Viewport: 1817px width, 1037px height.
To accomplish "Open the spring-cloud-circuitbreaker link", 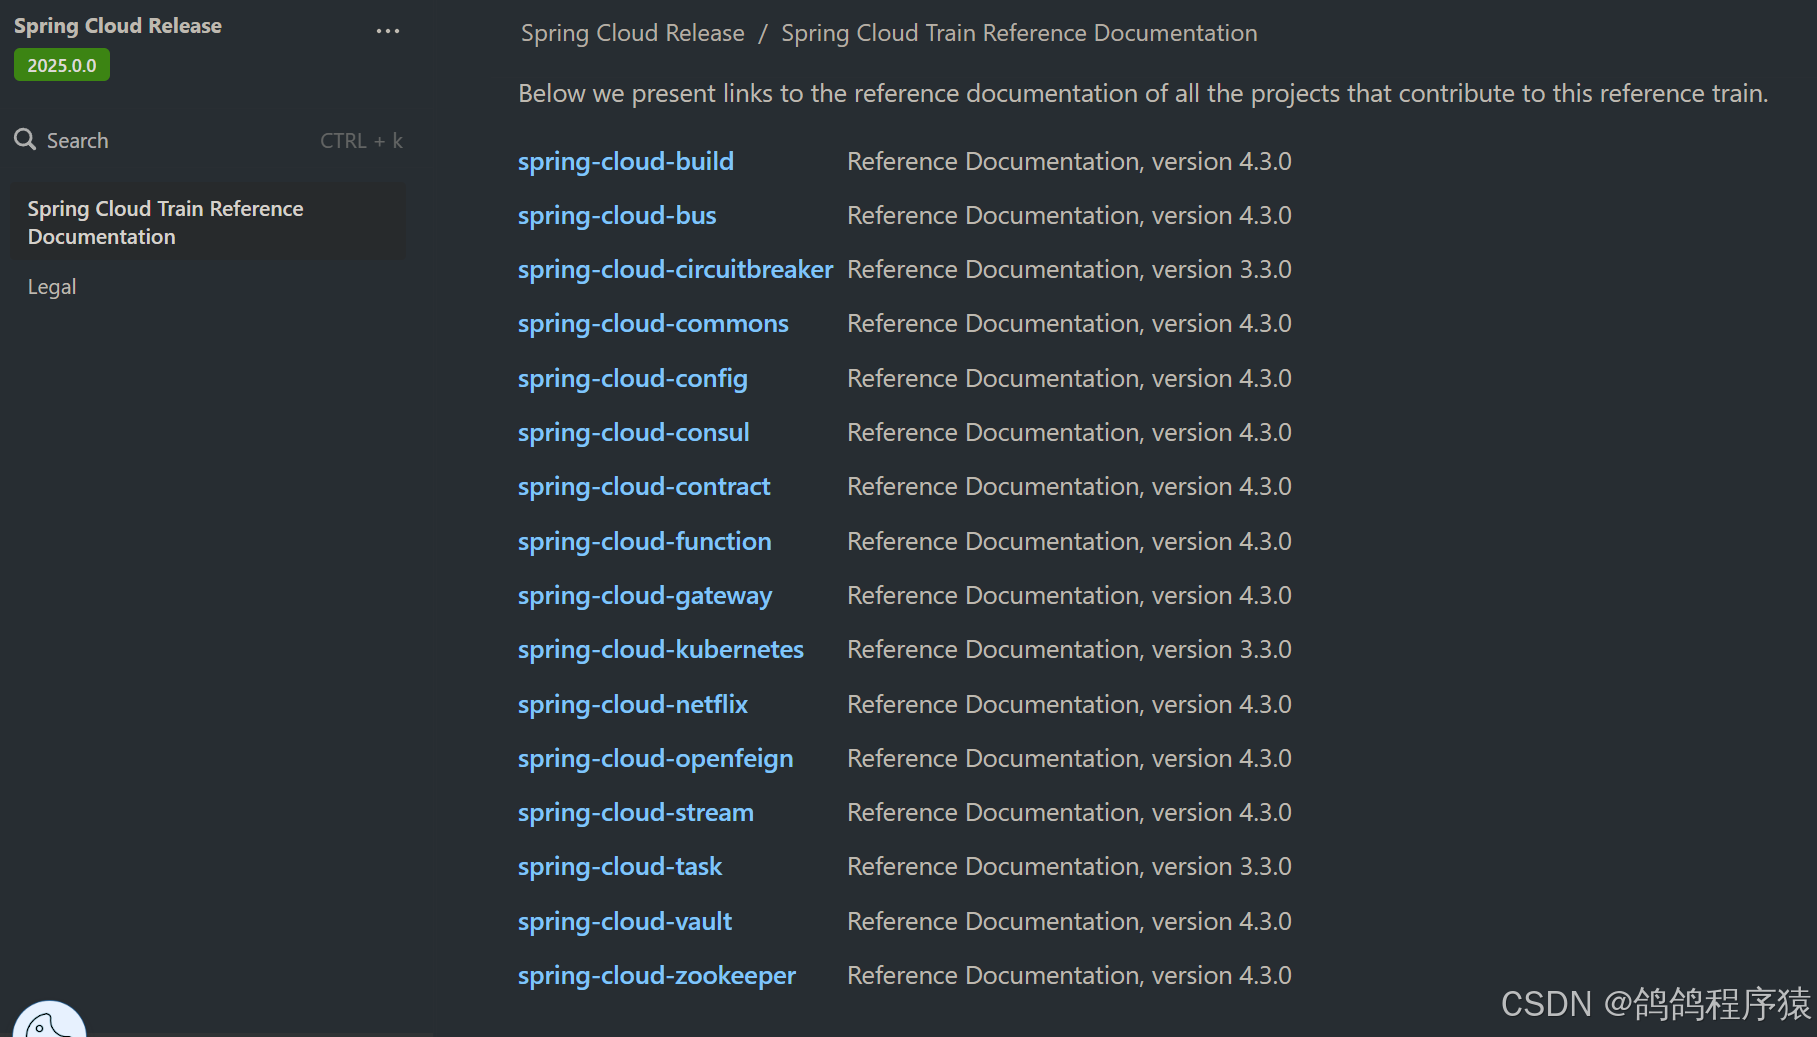I will tap(675, 269).
